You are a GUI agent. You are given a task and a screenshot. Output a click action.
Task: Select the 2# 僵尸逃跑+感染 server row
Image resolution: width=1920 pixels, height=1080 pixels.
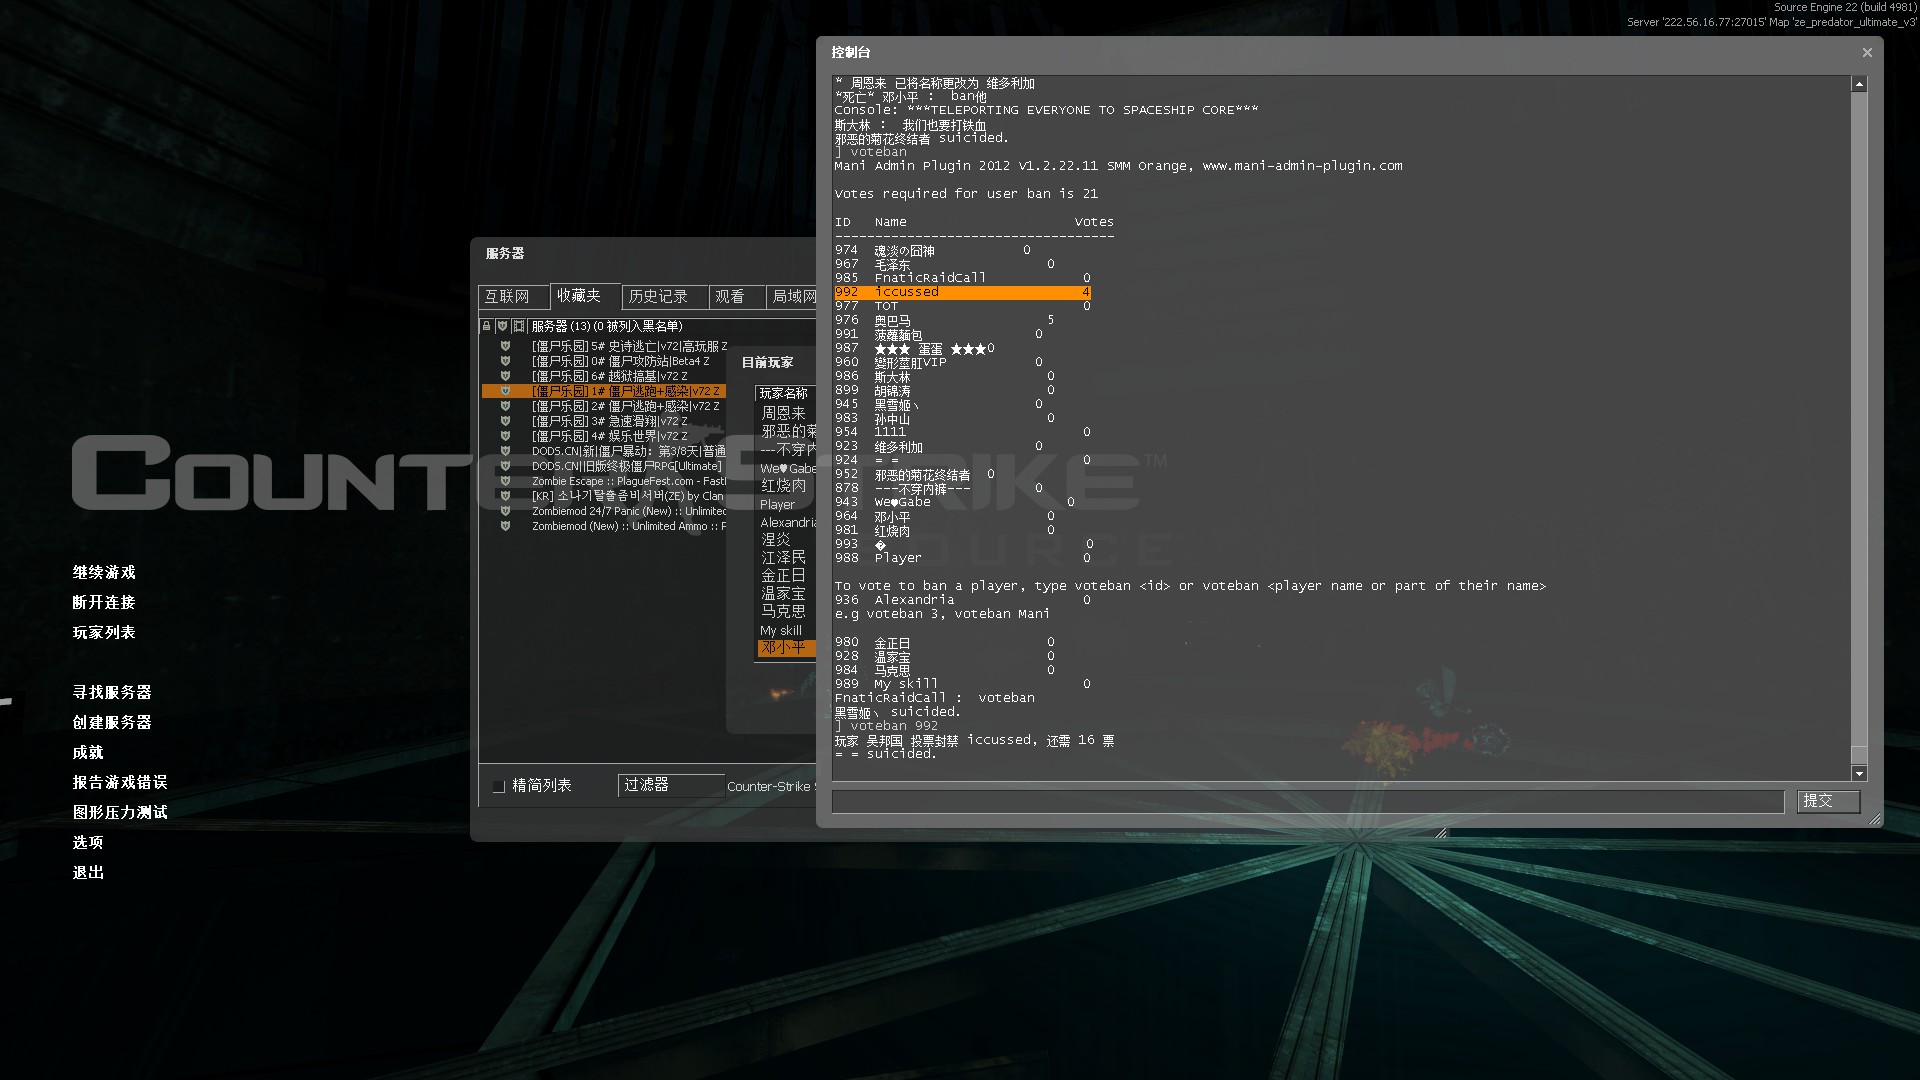coord(604,406)
